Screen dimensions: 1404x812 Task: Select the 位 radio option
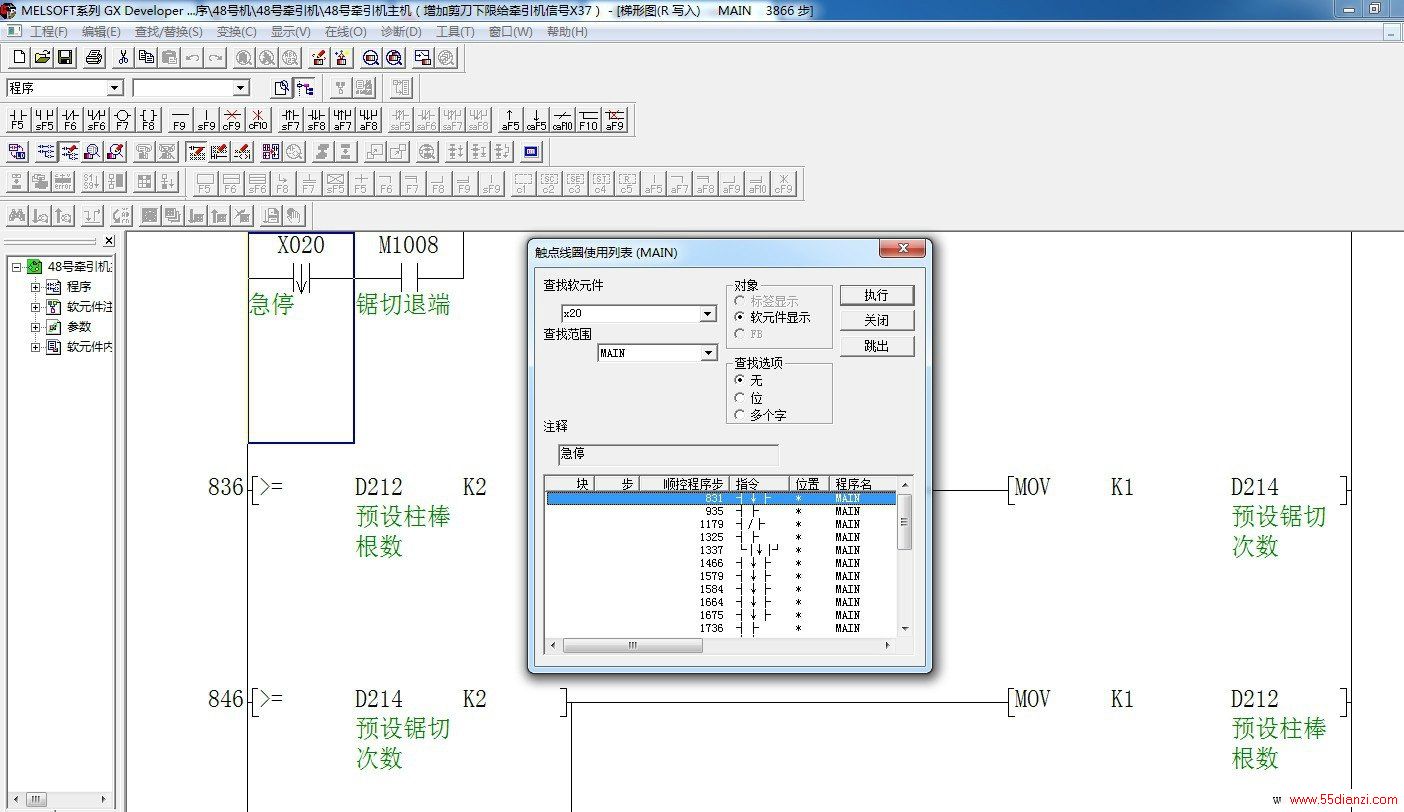tap(740, 398)
